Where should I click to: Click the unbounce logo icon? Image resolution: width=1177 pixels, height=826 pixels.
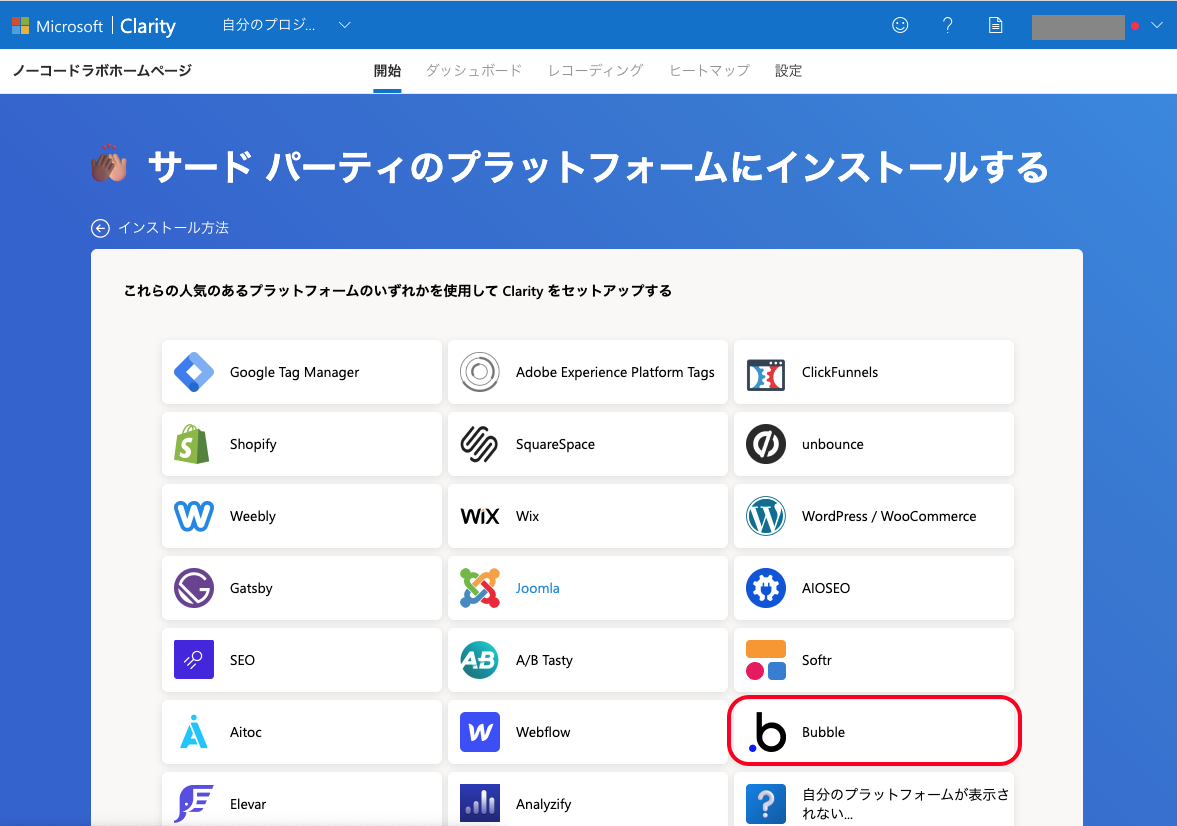click(x=766, y=444)
